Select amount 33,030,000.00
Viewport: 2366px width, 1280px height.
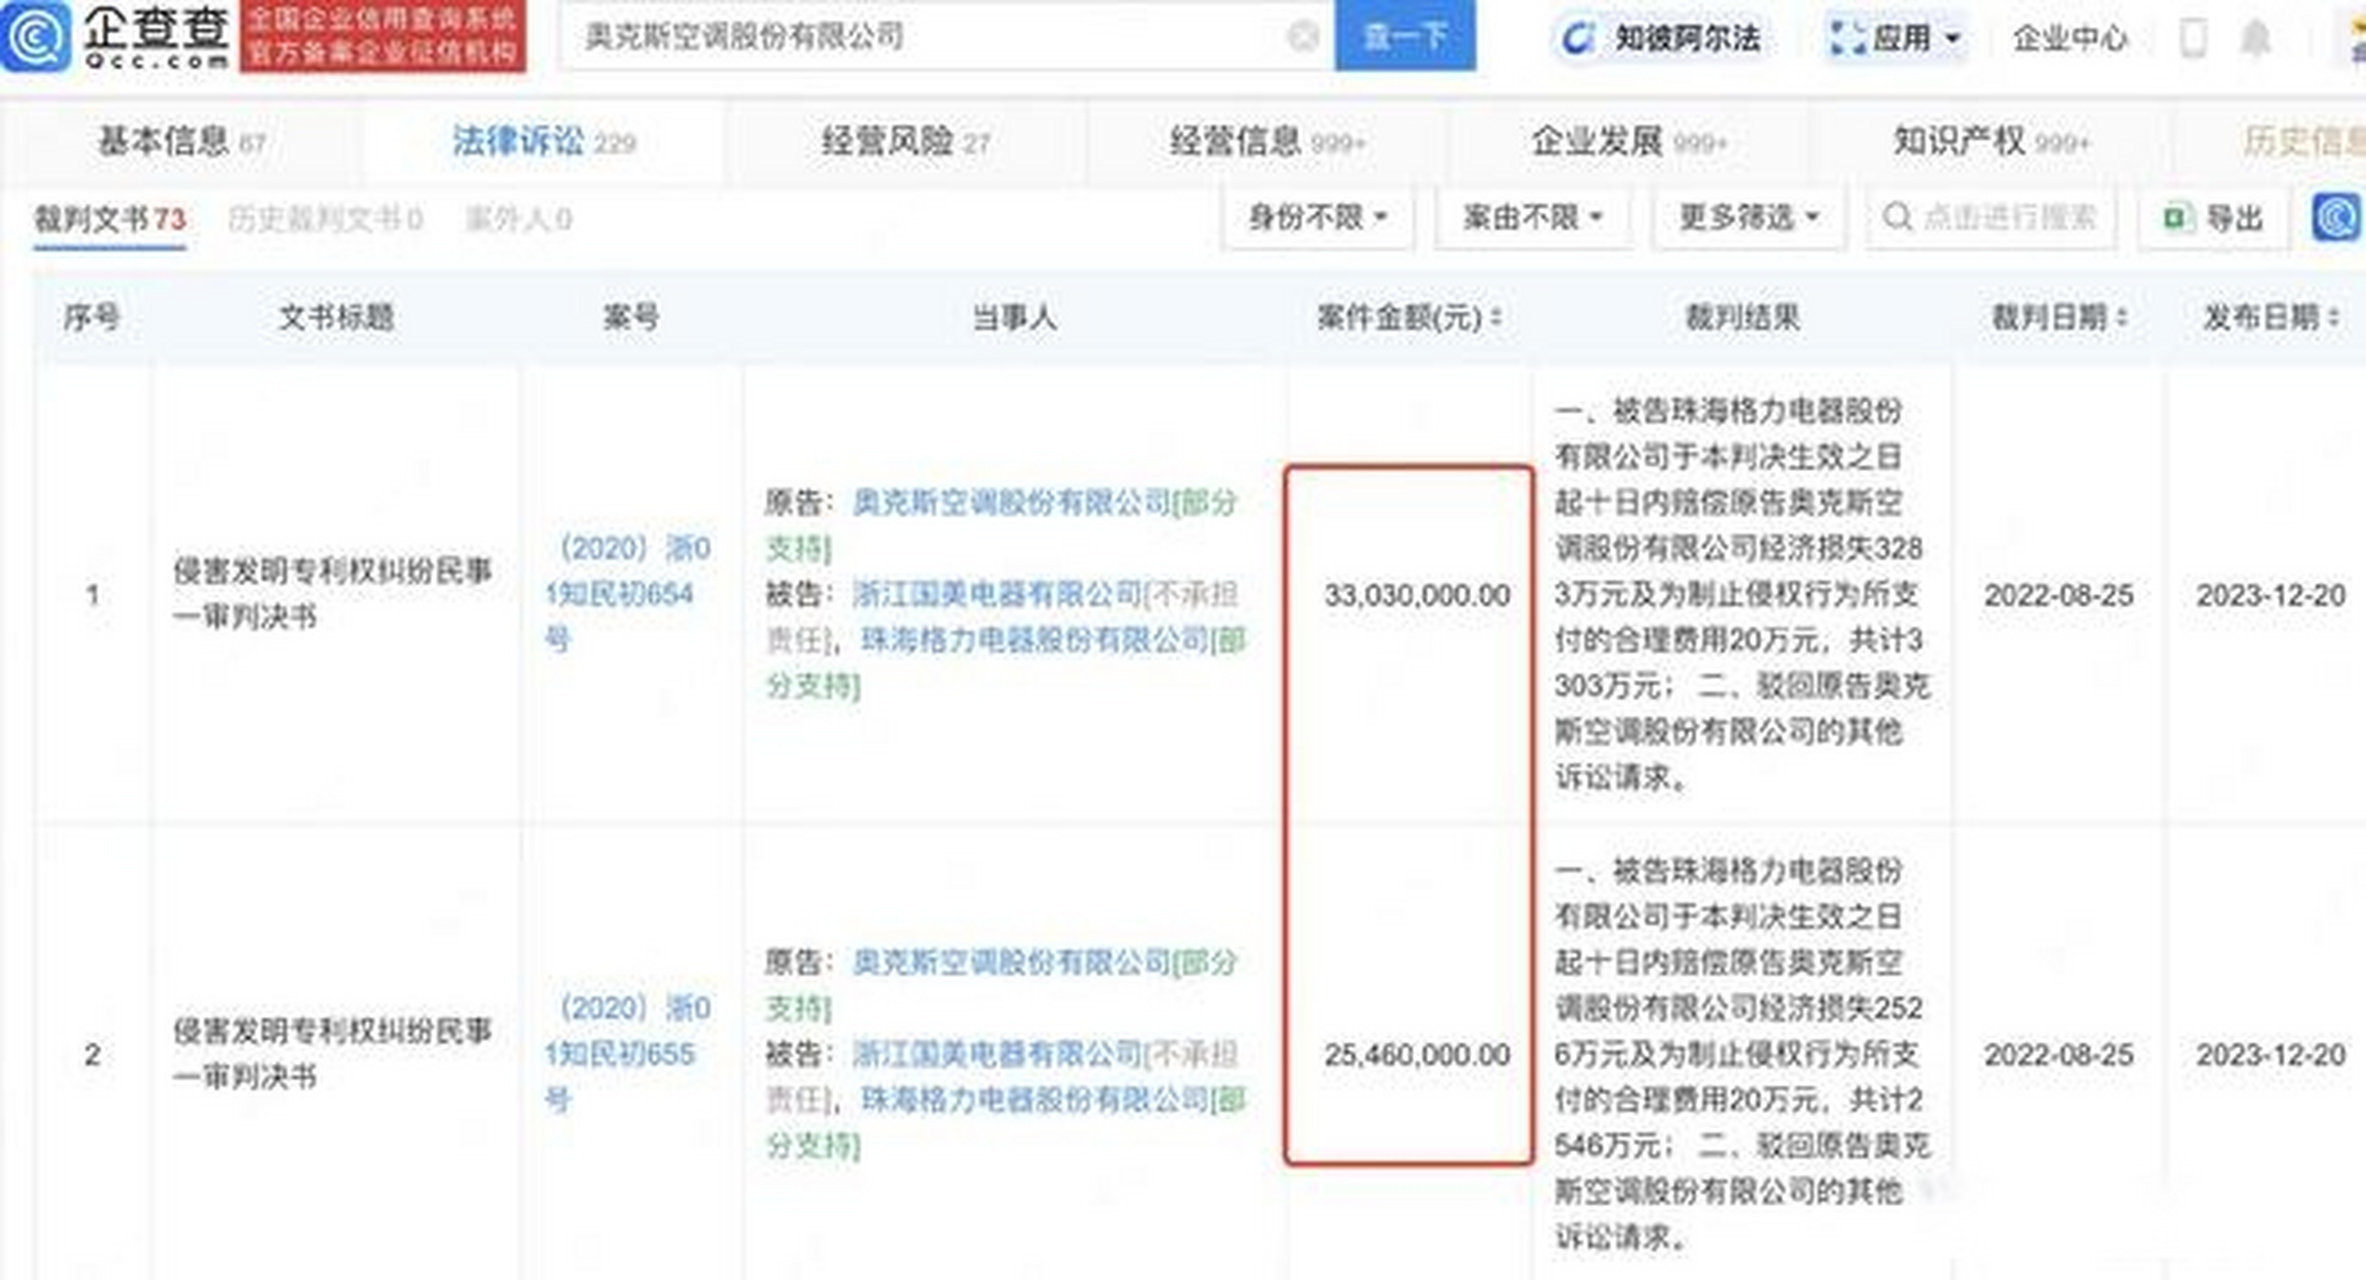pos(1417,596)
